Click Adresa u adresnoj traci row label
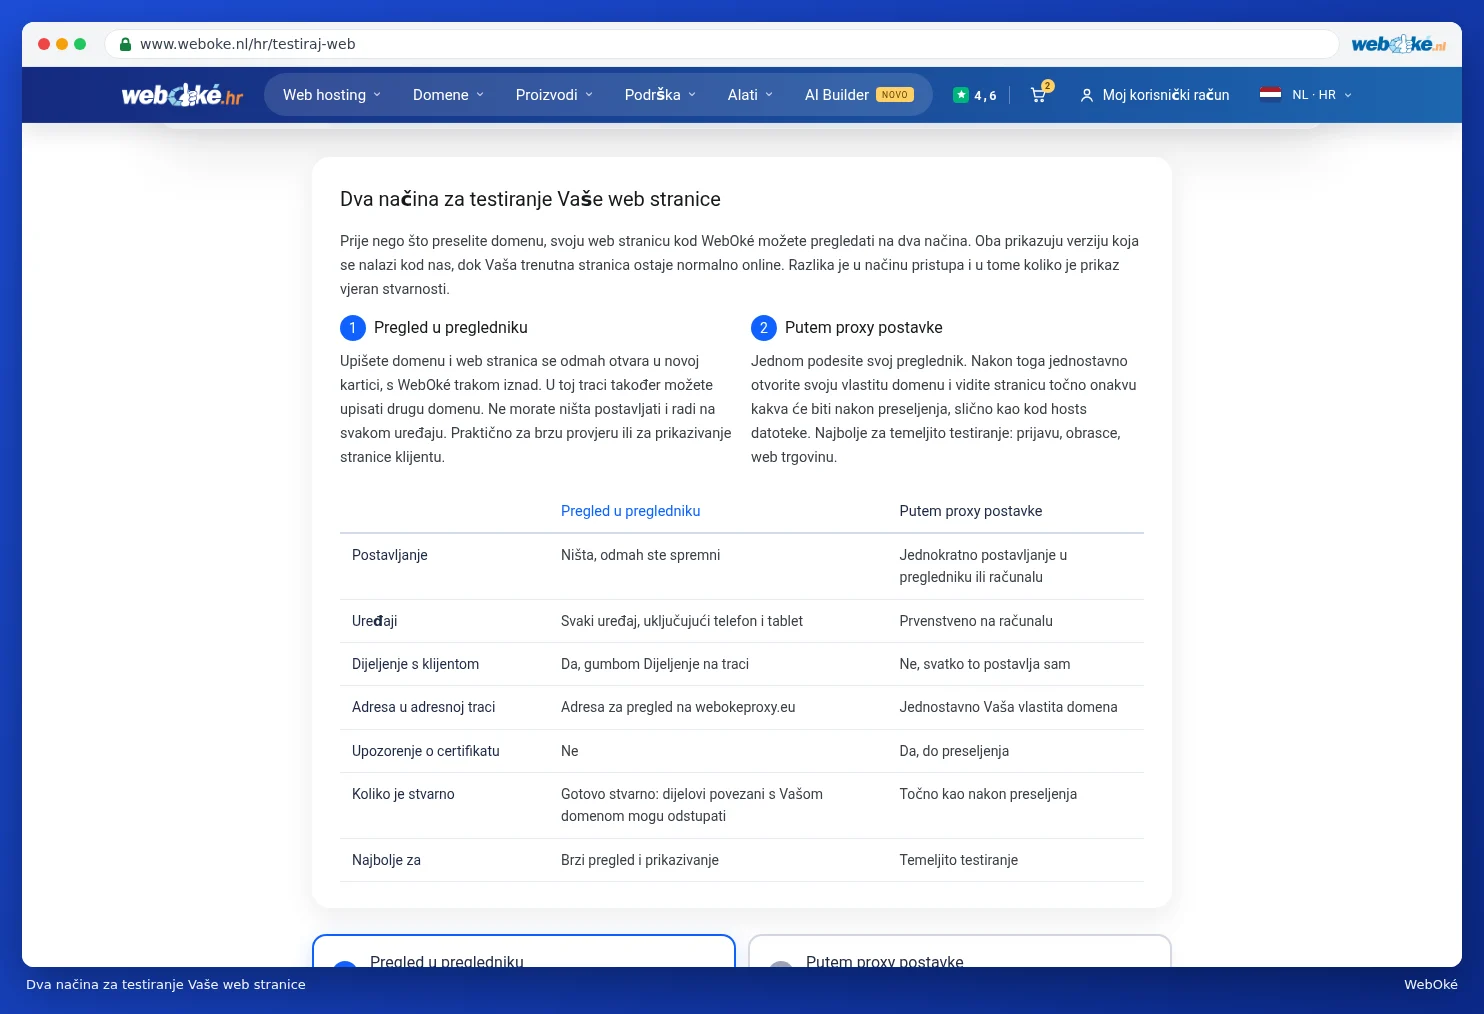 (x=423, y=707)
